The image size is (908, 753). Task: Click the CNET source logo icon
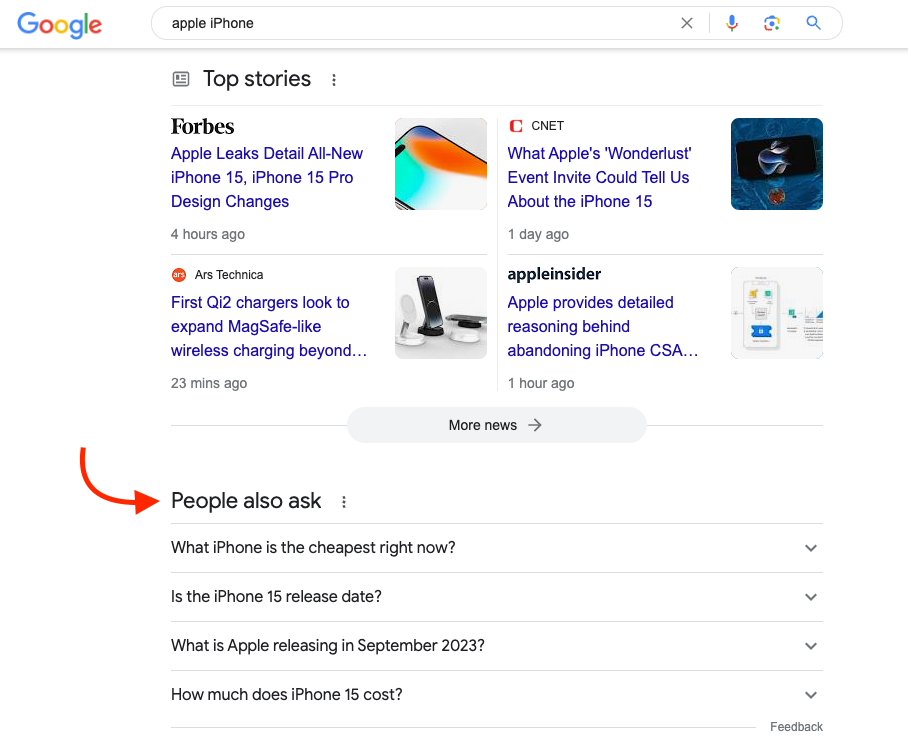[515, 126]
